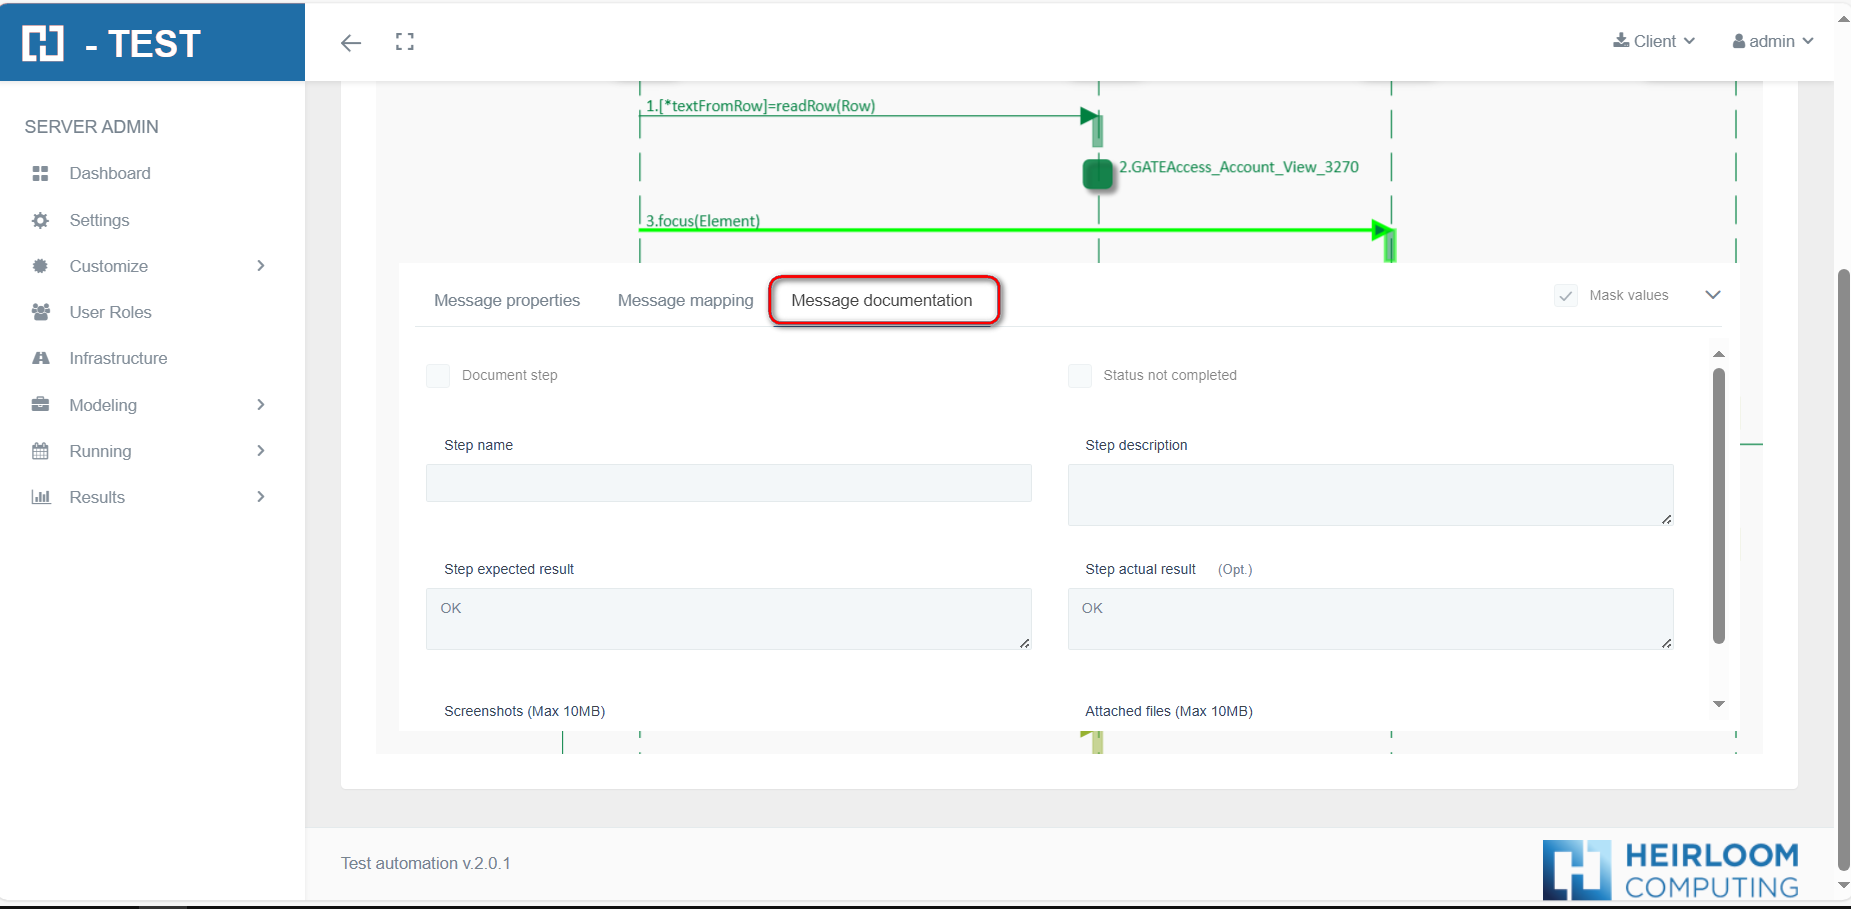This screenshot has width=1851, height=909.
Task: Click the Settings gear icon
Action: (x=40, y=220)
